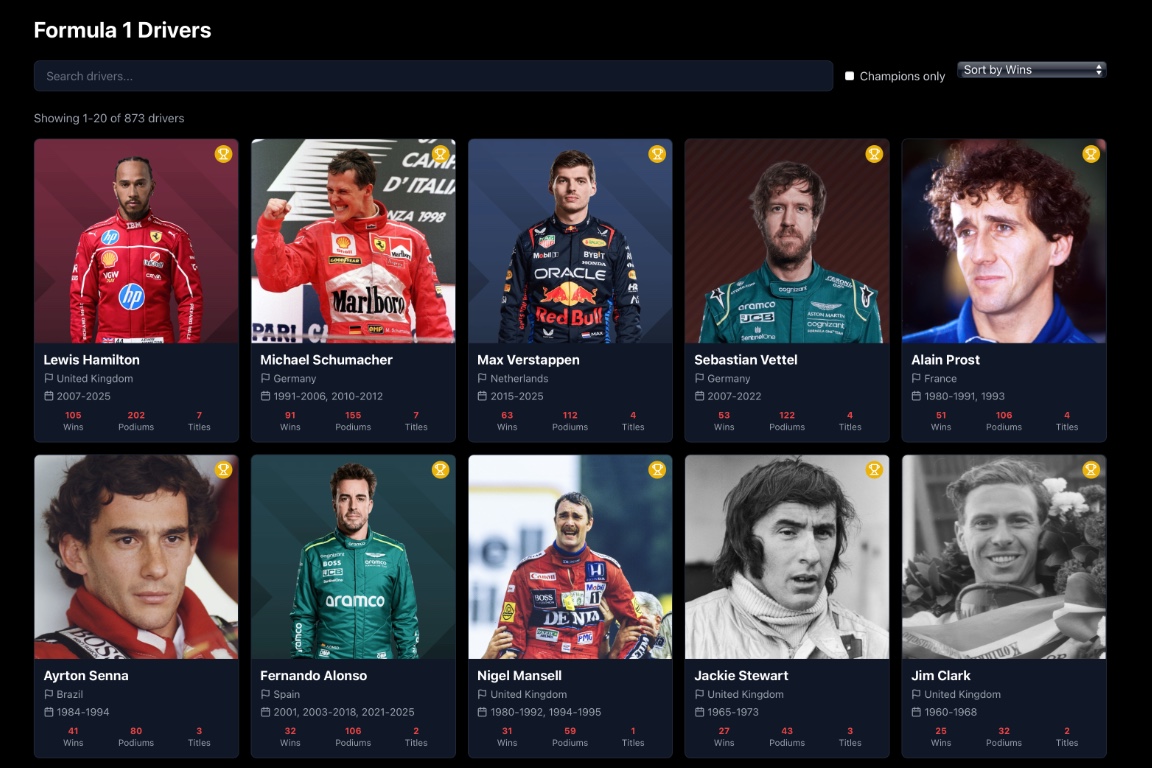Click the trophy badge on Jim Clark's card
The image size is (1152, 768).
(x=1090, y=469)
